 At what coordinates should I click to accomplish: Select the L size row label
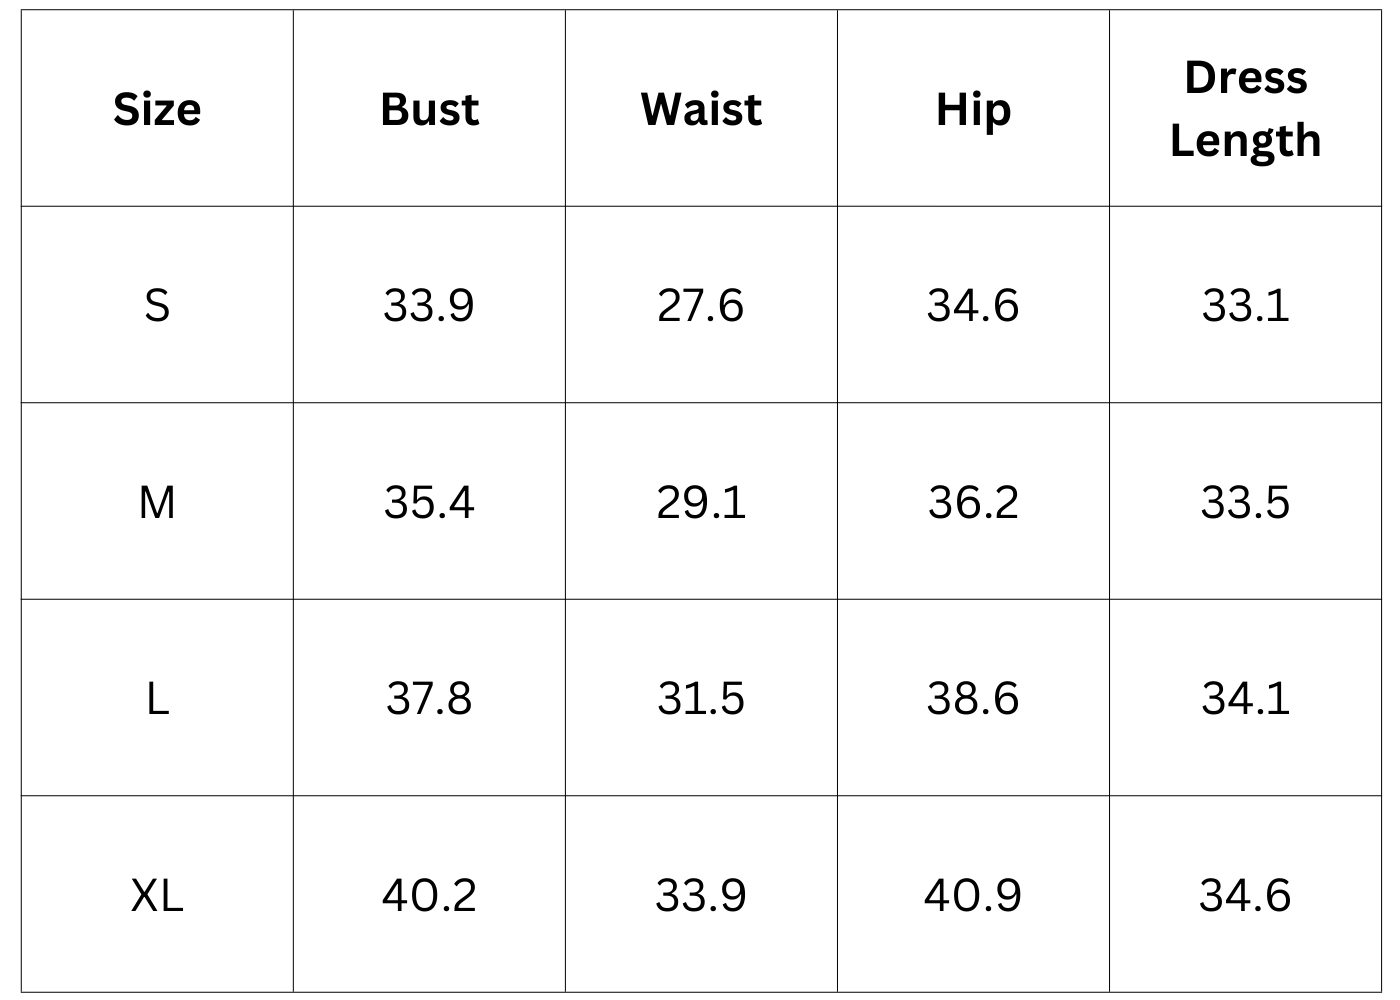pyautogui.click(x=157, y=698)
